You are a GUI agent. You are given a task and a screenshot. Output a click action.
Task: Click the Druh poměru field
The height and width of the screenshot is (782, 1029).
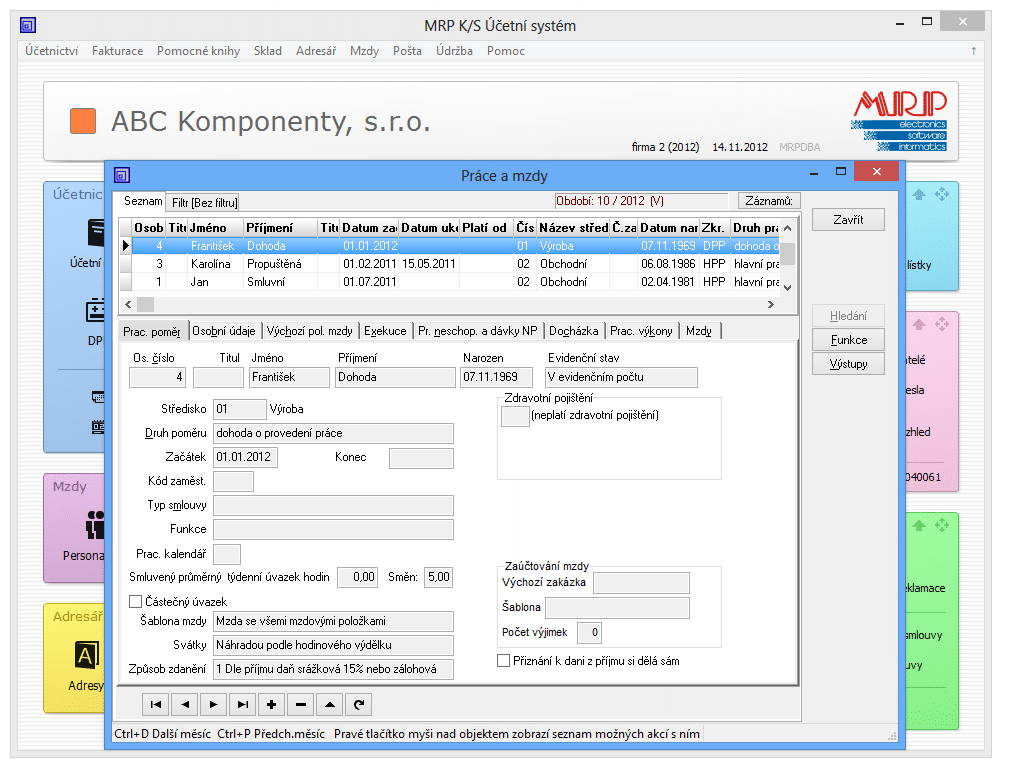click(333, 433)
